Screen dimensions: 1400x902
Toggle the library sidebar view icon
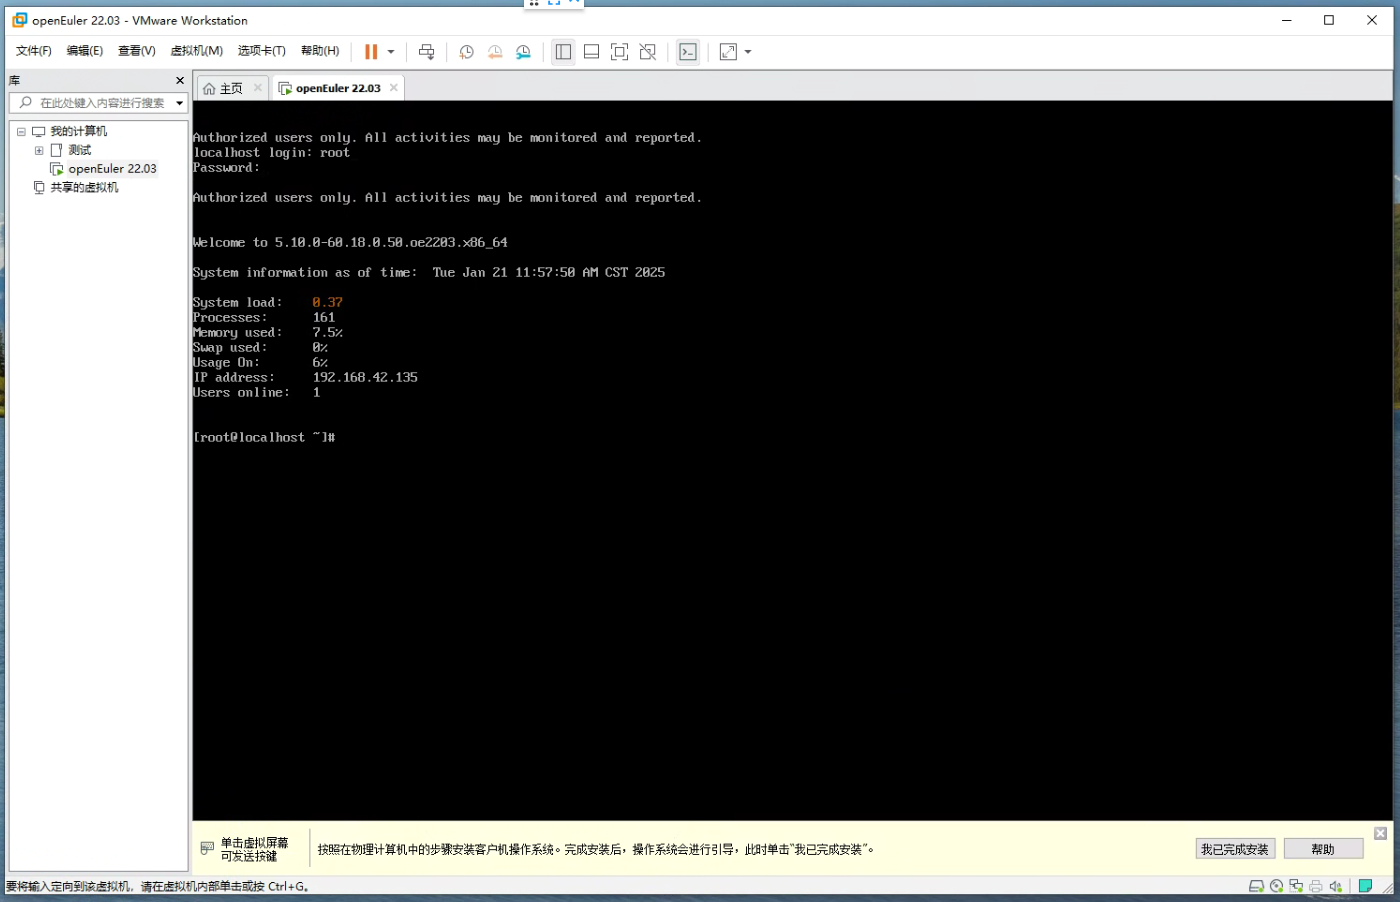tap(563, 52)
